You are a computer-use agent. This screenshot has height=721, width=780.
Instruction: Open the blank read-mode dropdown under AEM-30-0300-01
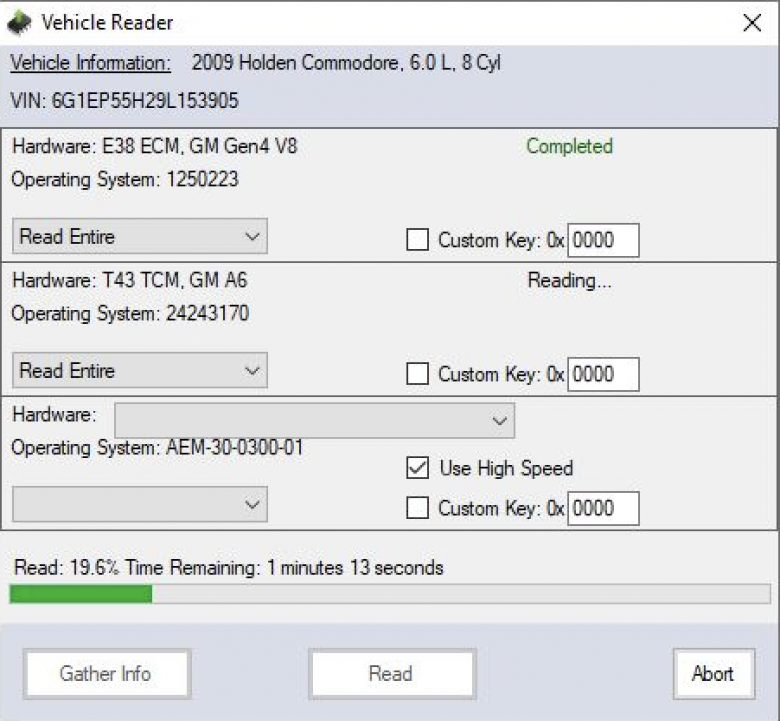click(140, 504)
